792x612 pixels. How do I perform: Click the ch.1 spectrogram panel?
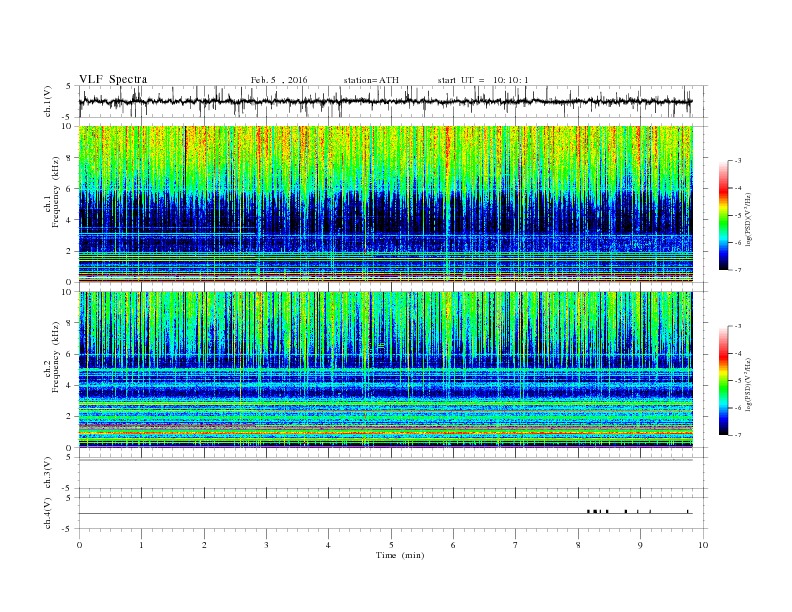tap(386, 204)
